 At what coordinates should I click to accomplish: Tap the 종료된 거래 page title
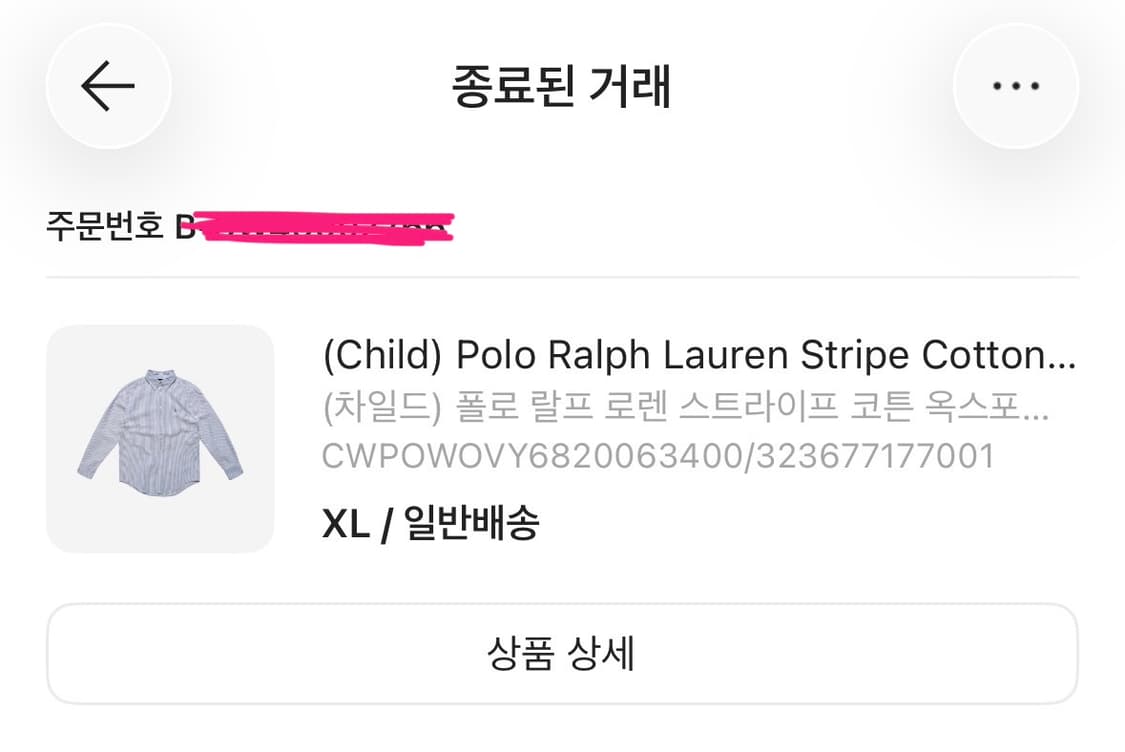(x=561, y=87)
